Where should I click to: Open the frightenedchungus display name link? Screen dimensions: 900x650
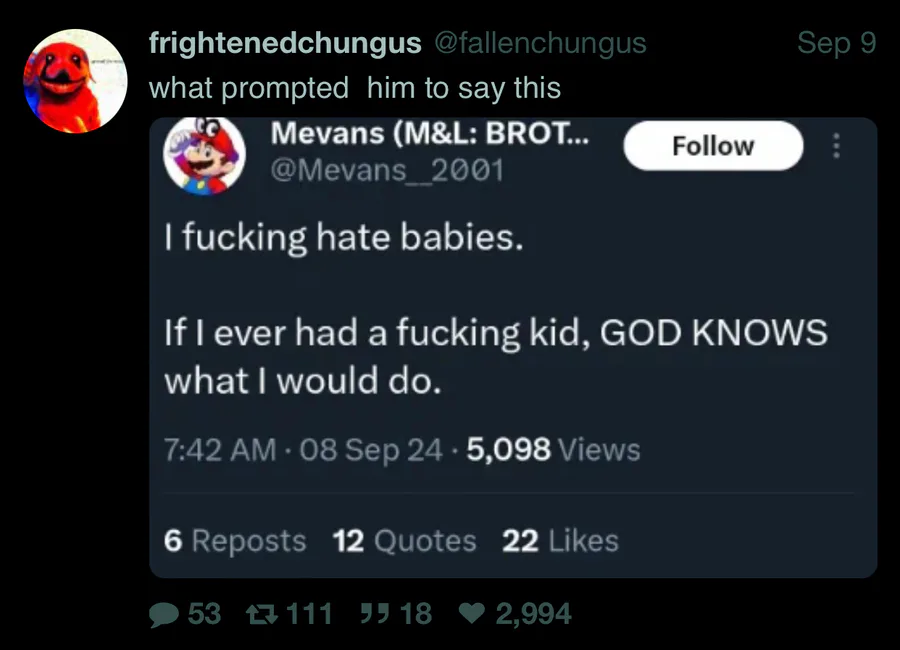click(284, 43)
